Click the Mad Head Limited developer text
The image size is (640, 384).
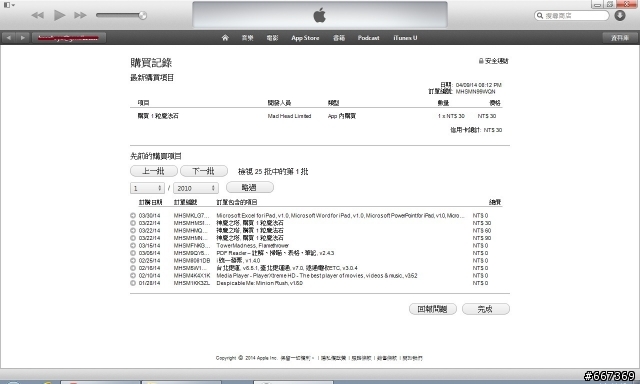coord(289,116)
